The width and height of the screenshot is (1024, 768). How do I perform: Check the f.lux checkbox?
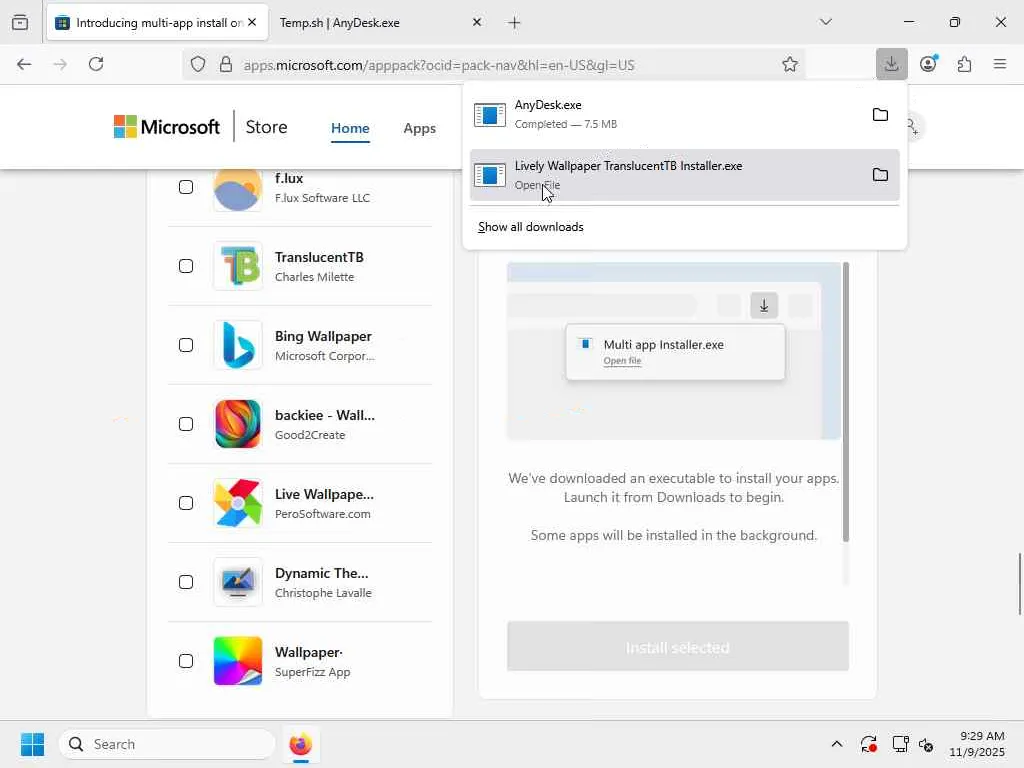click(x=186, y=187)
